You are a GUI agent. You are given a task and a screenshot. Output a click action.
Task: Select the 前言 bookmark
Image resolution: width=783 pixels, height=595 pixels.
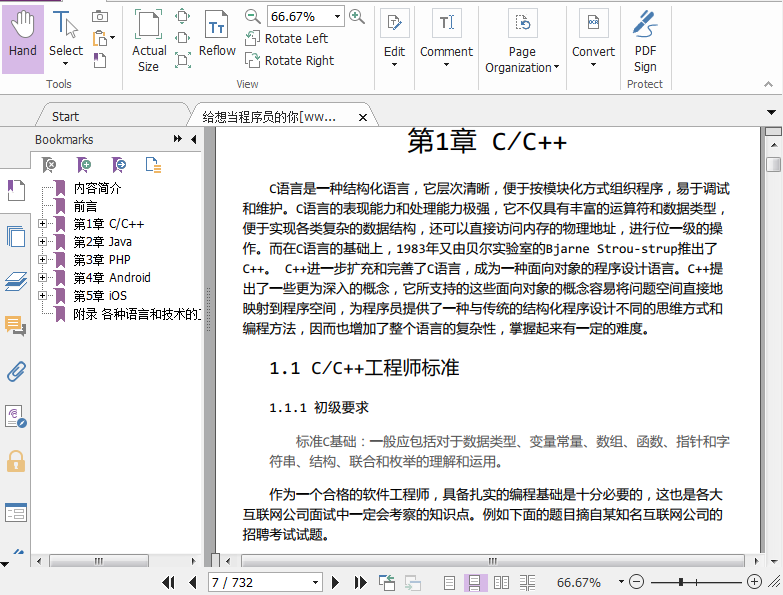[85, 206]
